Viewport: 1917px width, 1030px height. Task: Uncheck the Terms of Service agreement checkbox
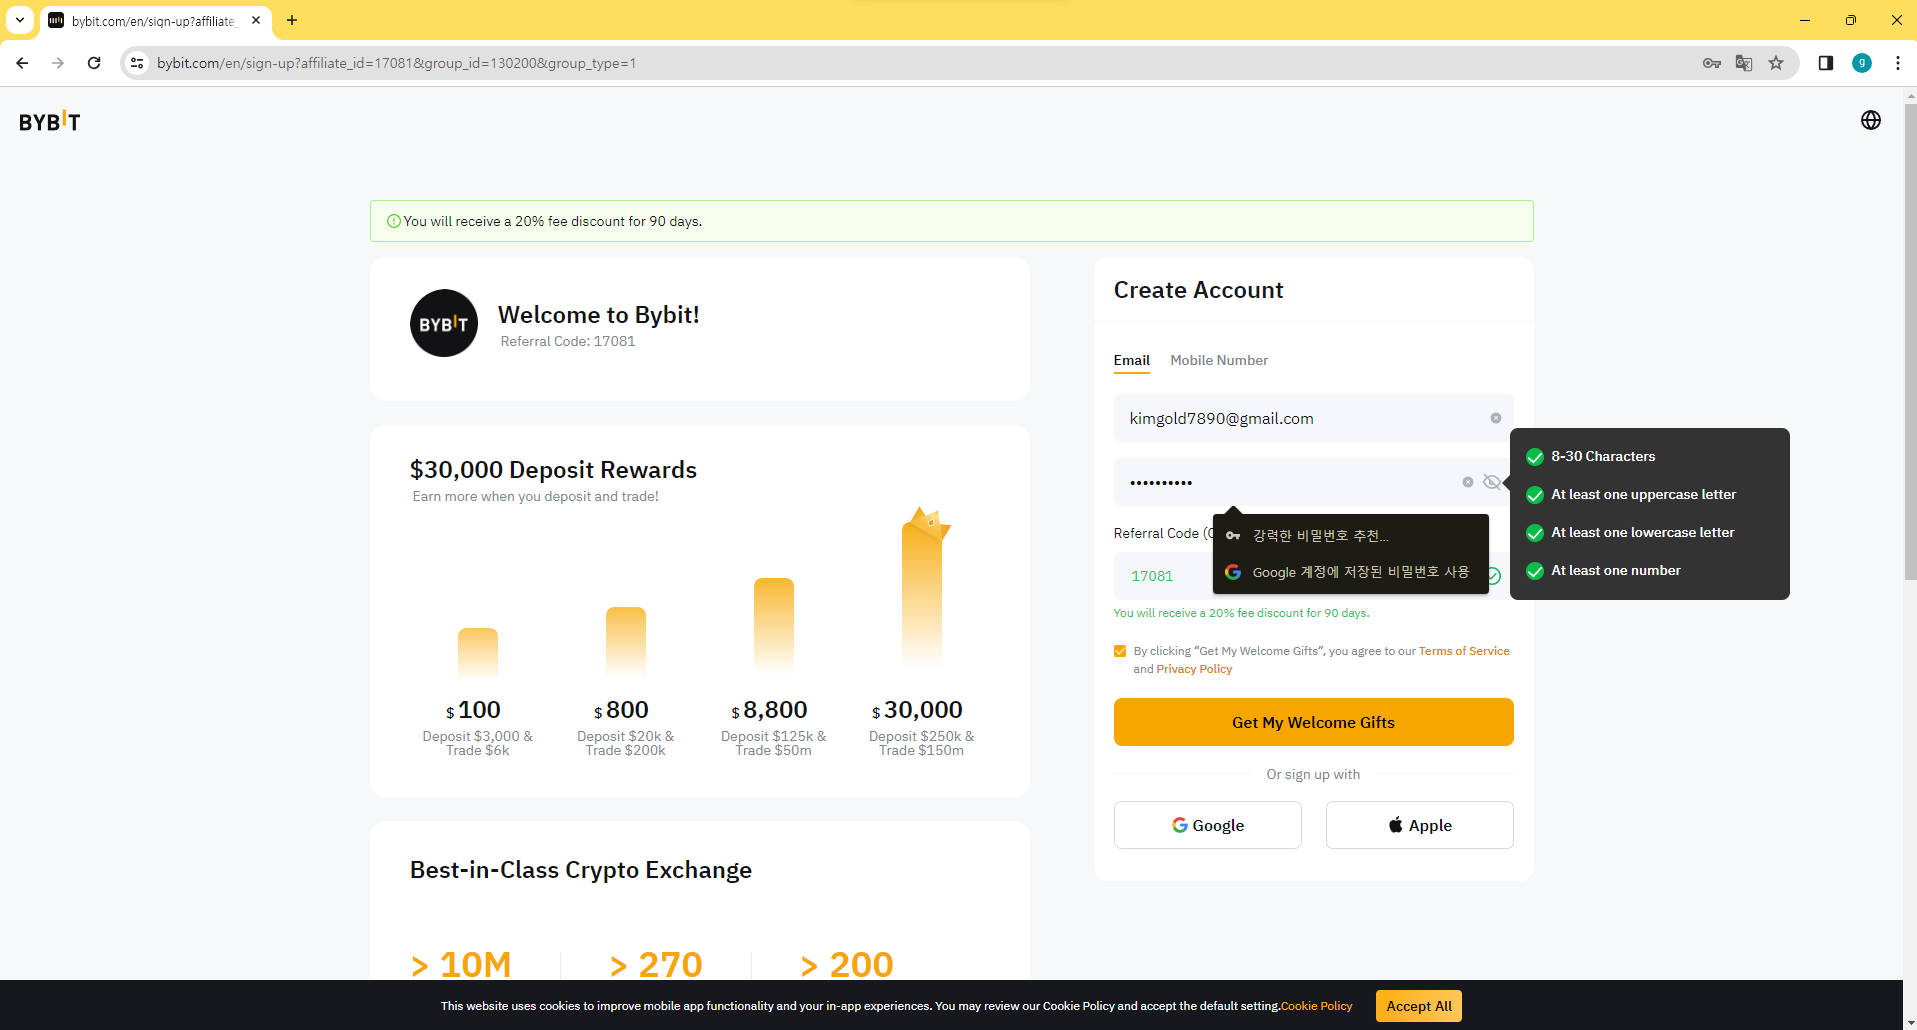[x=1120, y=651]
